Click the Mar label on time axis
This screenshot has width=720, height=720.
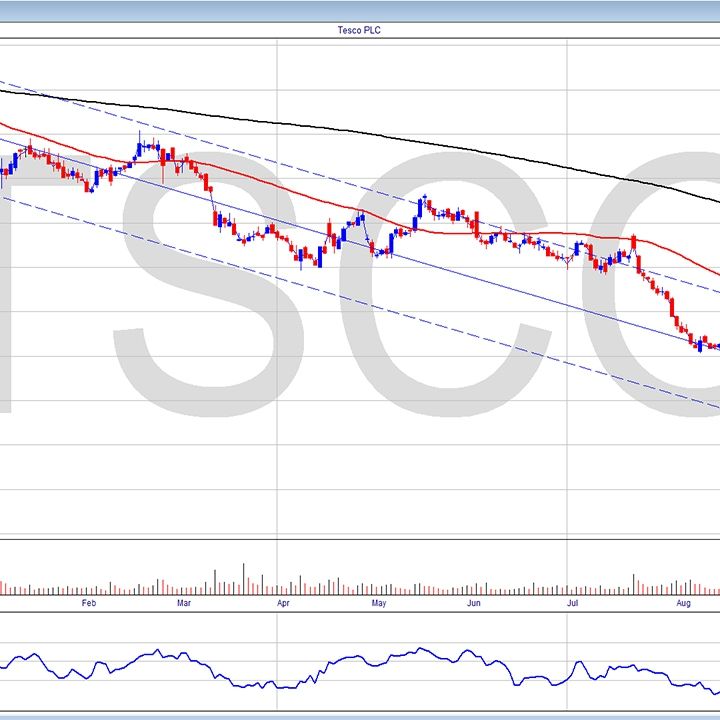pyautogui.click(x=184, y=604)
